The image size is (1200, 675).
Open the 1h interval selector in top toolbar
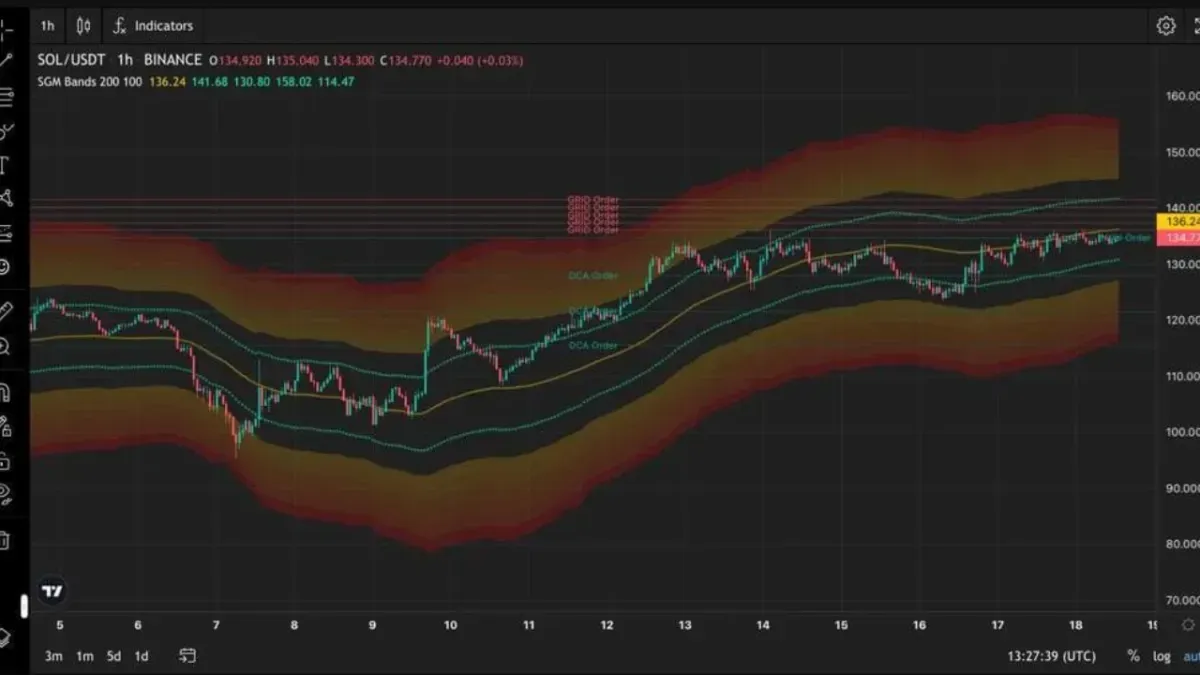[47, 26]
